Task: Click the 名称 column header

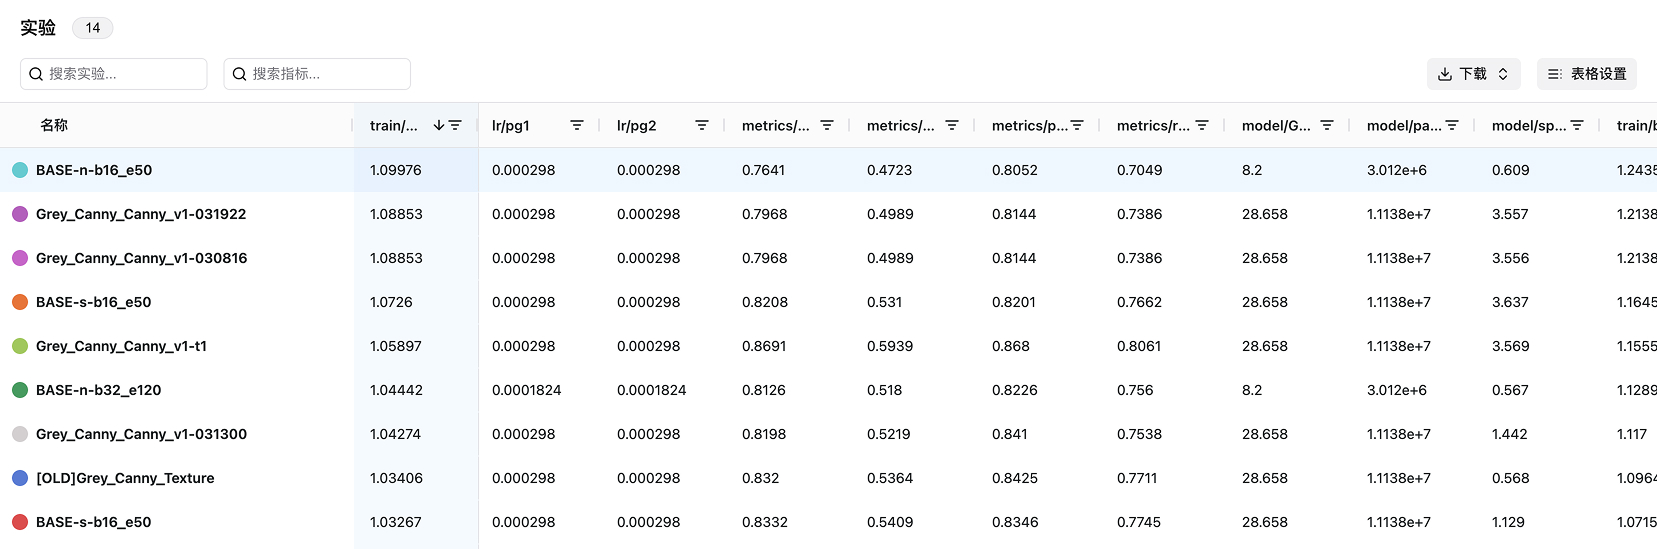Action: point(54,125)
